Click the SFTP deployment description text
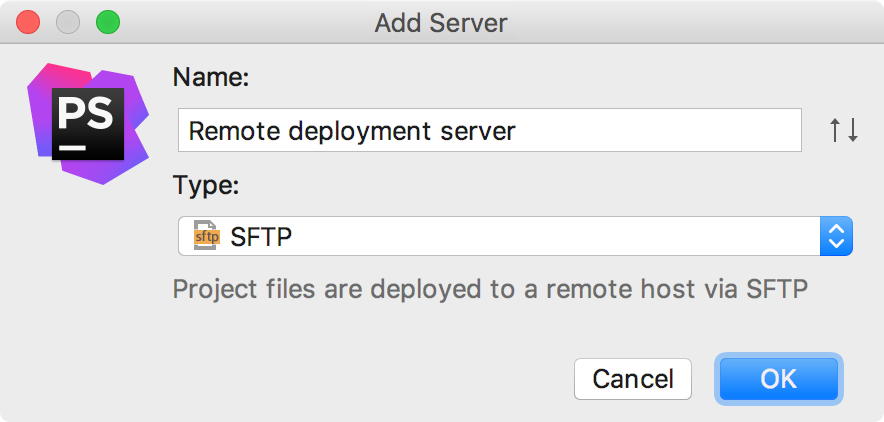Image resolution: width=884 pixels, height=422 pixels. click(490, 289)
